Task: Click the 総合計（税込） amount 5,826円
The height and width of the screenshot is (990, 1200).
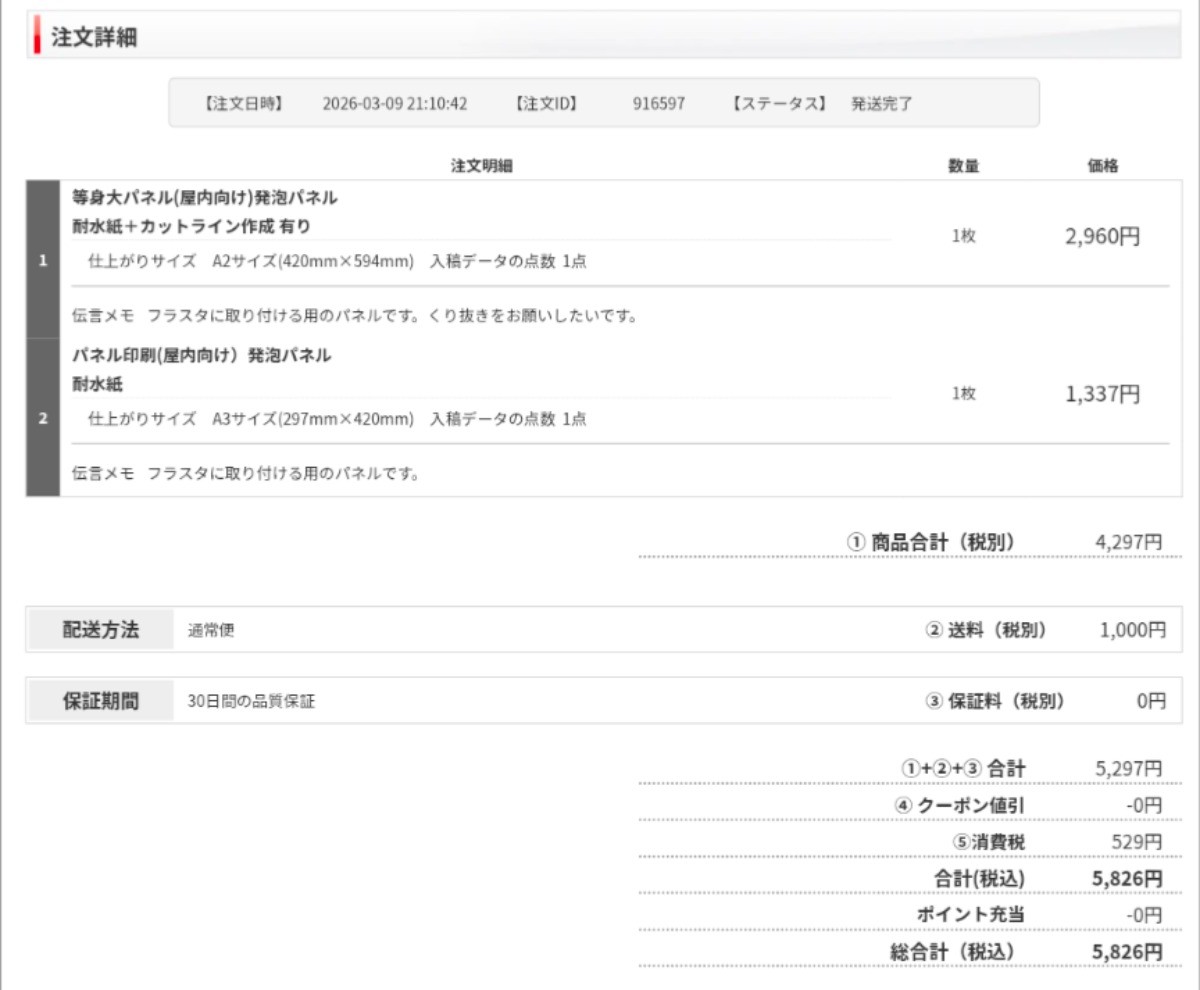Action: [1127, 951]
